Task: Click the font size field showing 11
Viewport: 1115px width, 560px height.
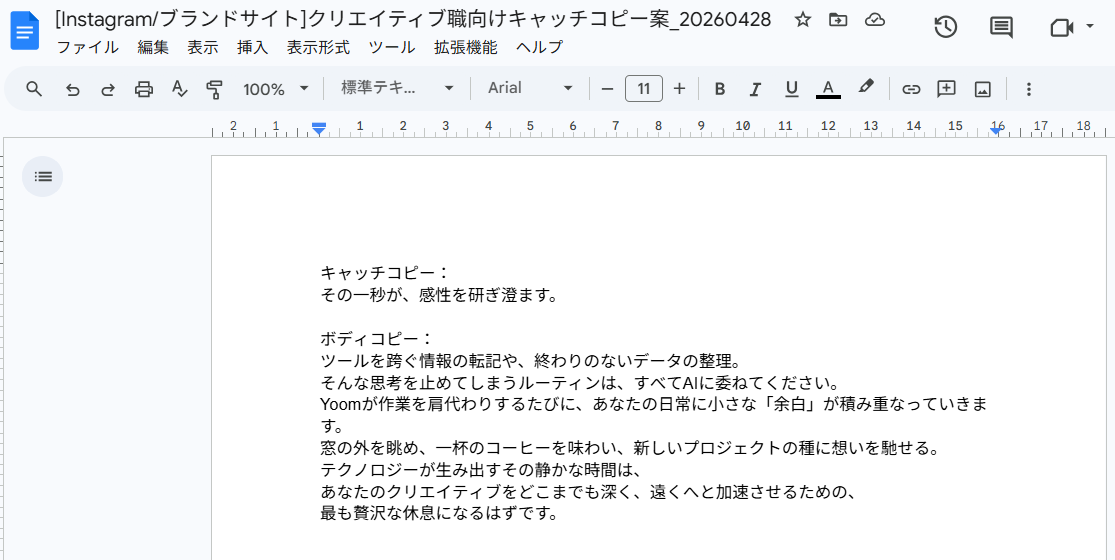Action: pyautogui.click(x=644, y=89)
